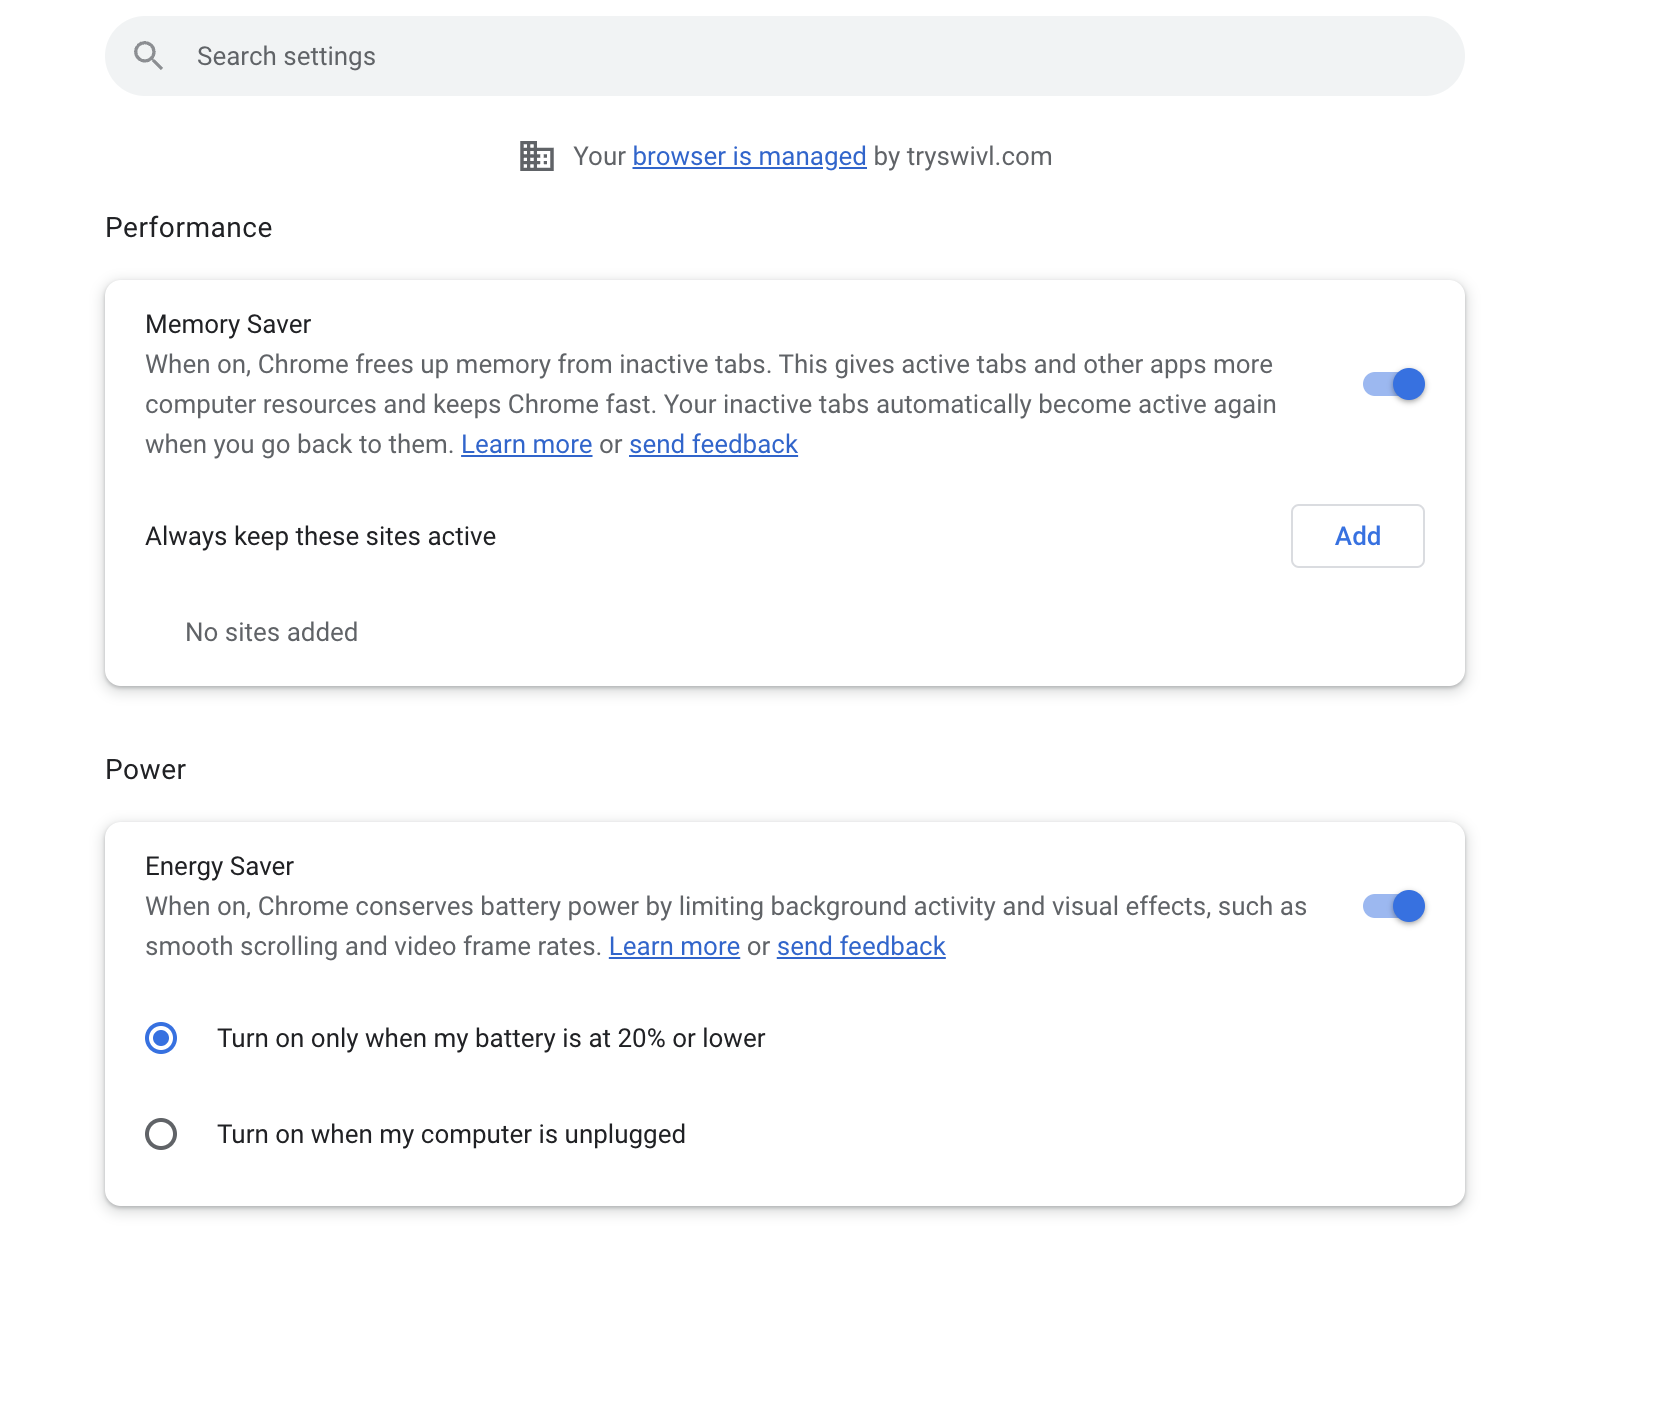The height and width of the screenshot is (1420, 1654).
Task: Select the 20% battery radio button
Action: (161, 1038)
